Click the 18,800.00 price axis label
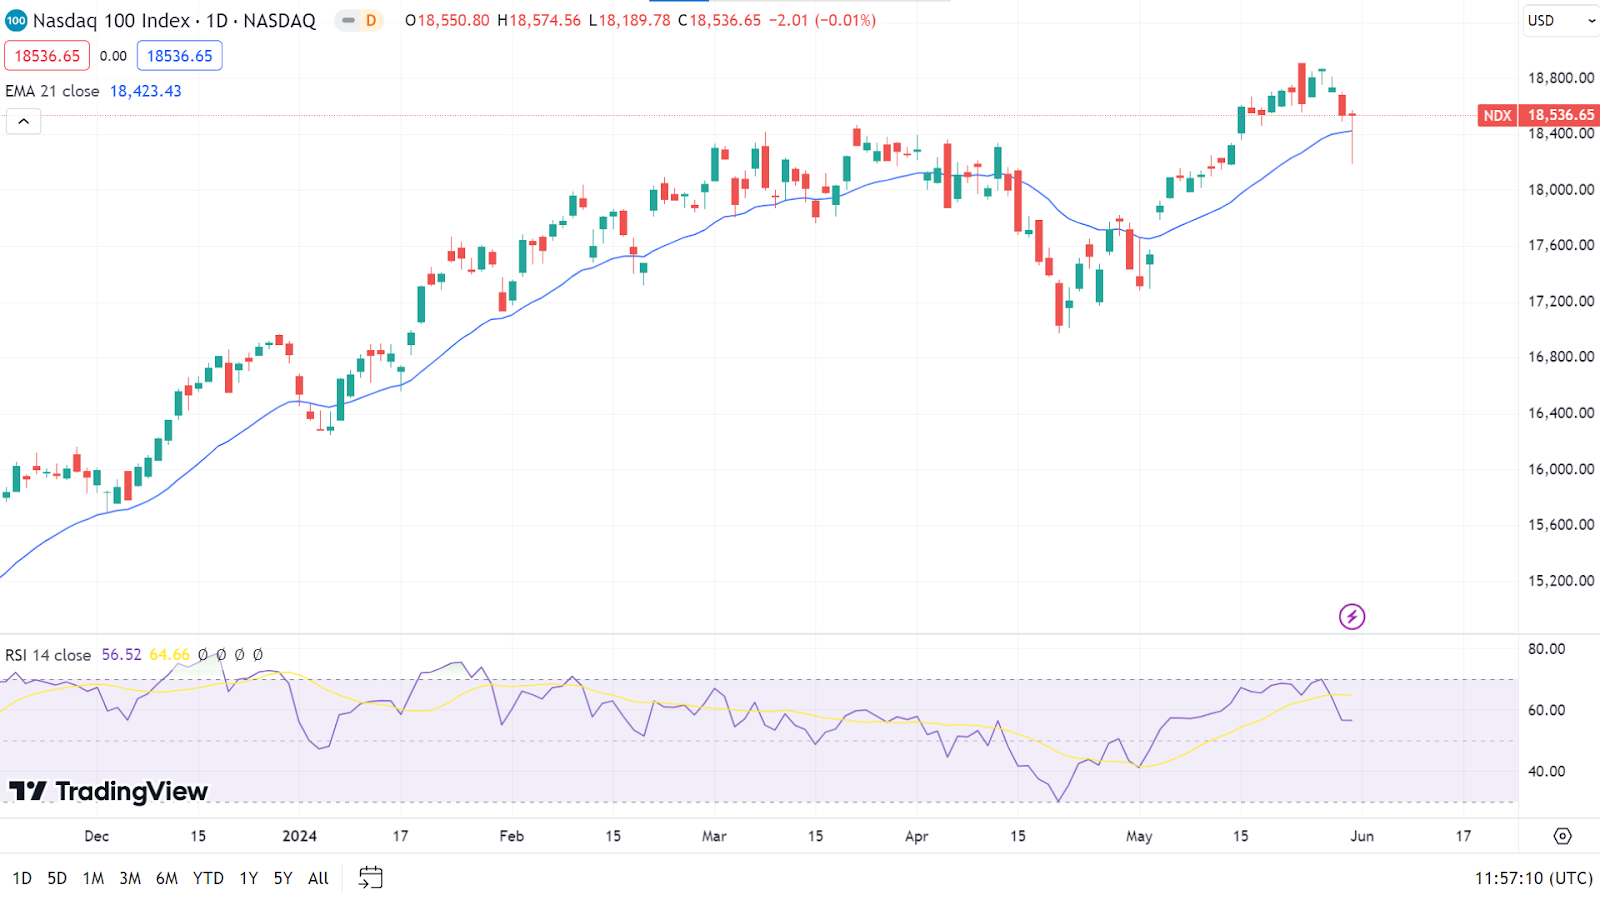This screenshot has width=1600, height=900. (x=1561, y=78)
